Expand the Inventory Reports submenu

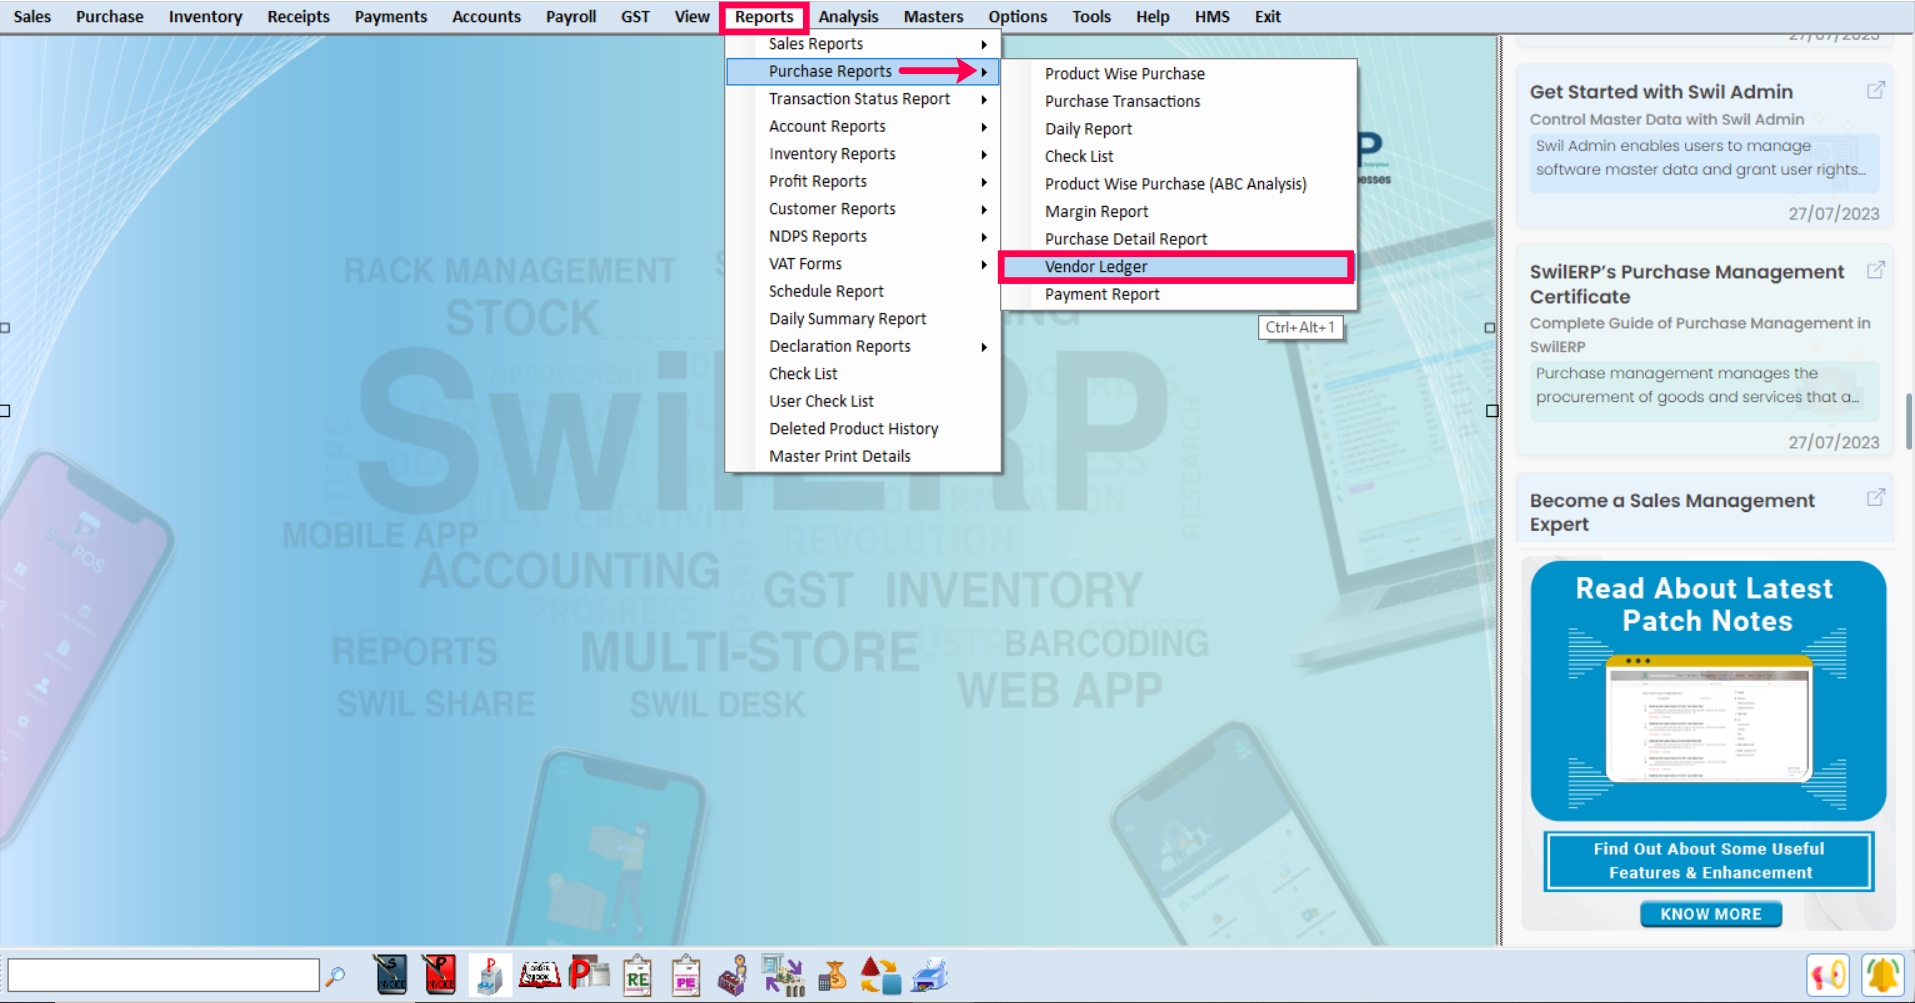[x=864, y=154]
